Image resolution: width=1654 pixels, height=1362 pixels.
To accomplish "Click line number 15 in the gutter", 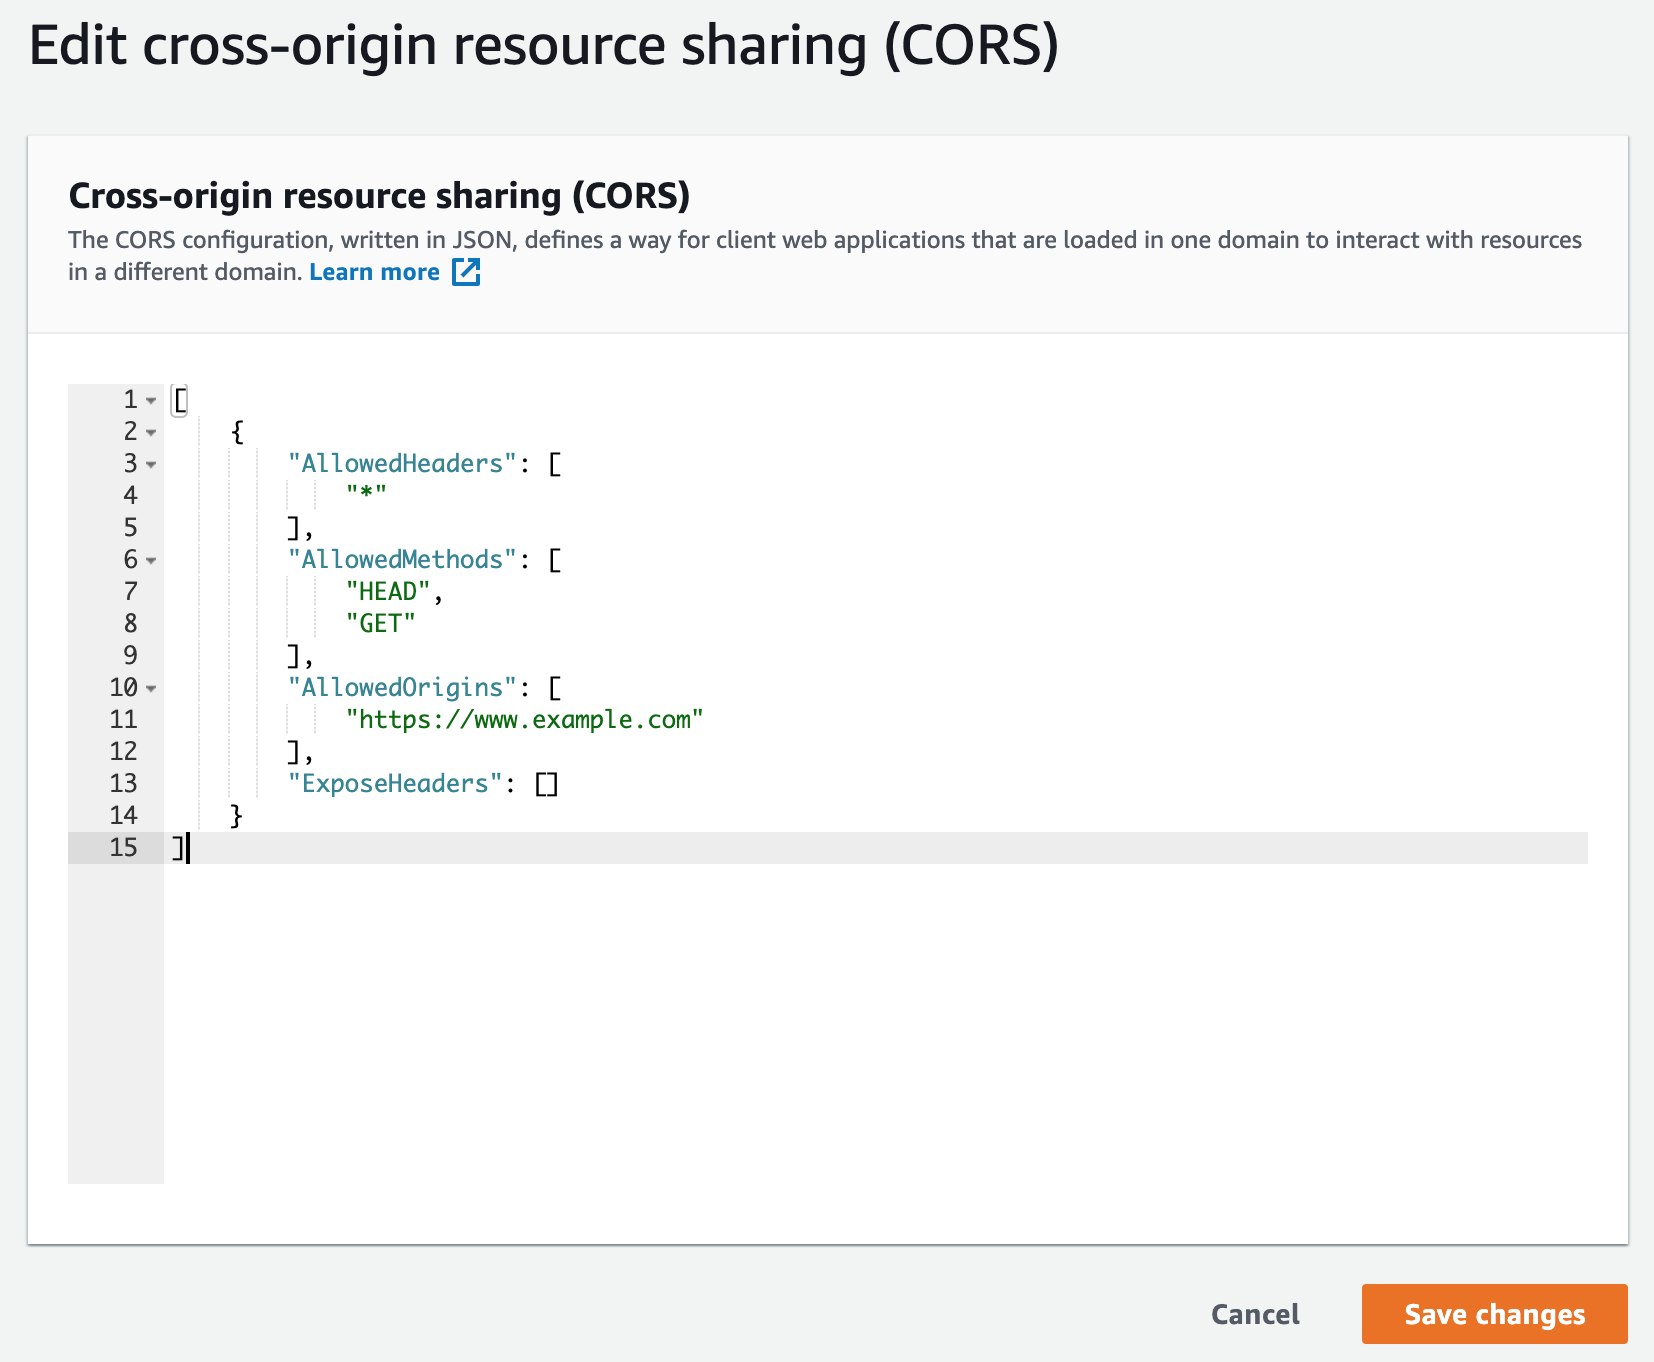I will point(123,848).
